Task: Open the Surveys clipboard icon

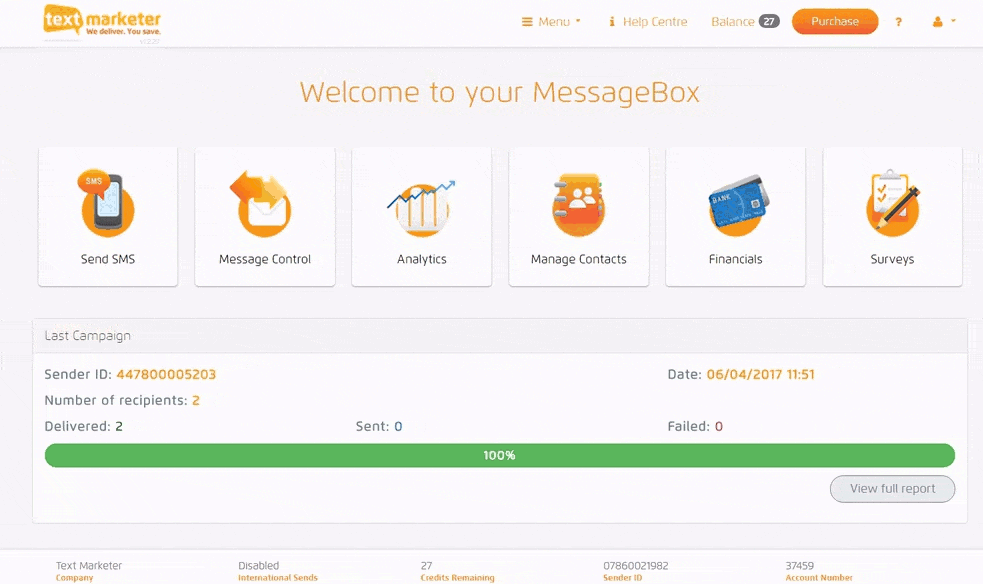Action: click(x=892, y=202)
